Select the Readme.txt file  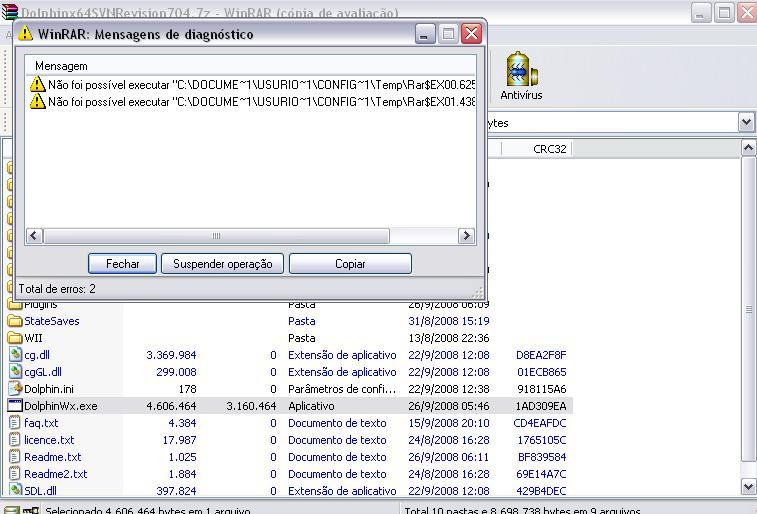point(53,457)
